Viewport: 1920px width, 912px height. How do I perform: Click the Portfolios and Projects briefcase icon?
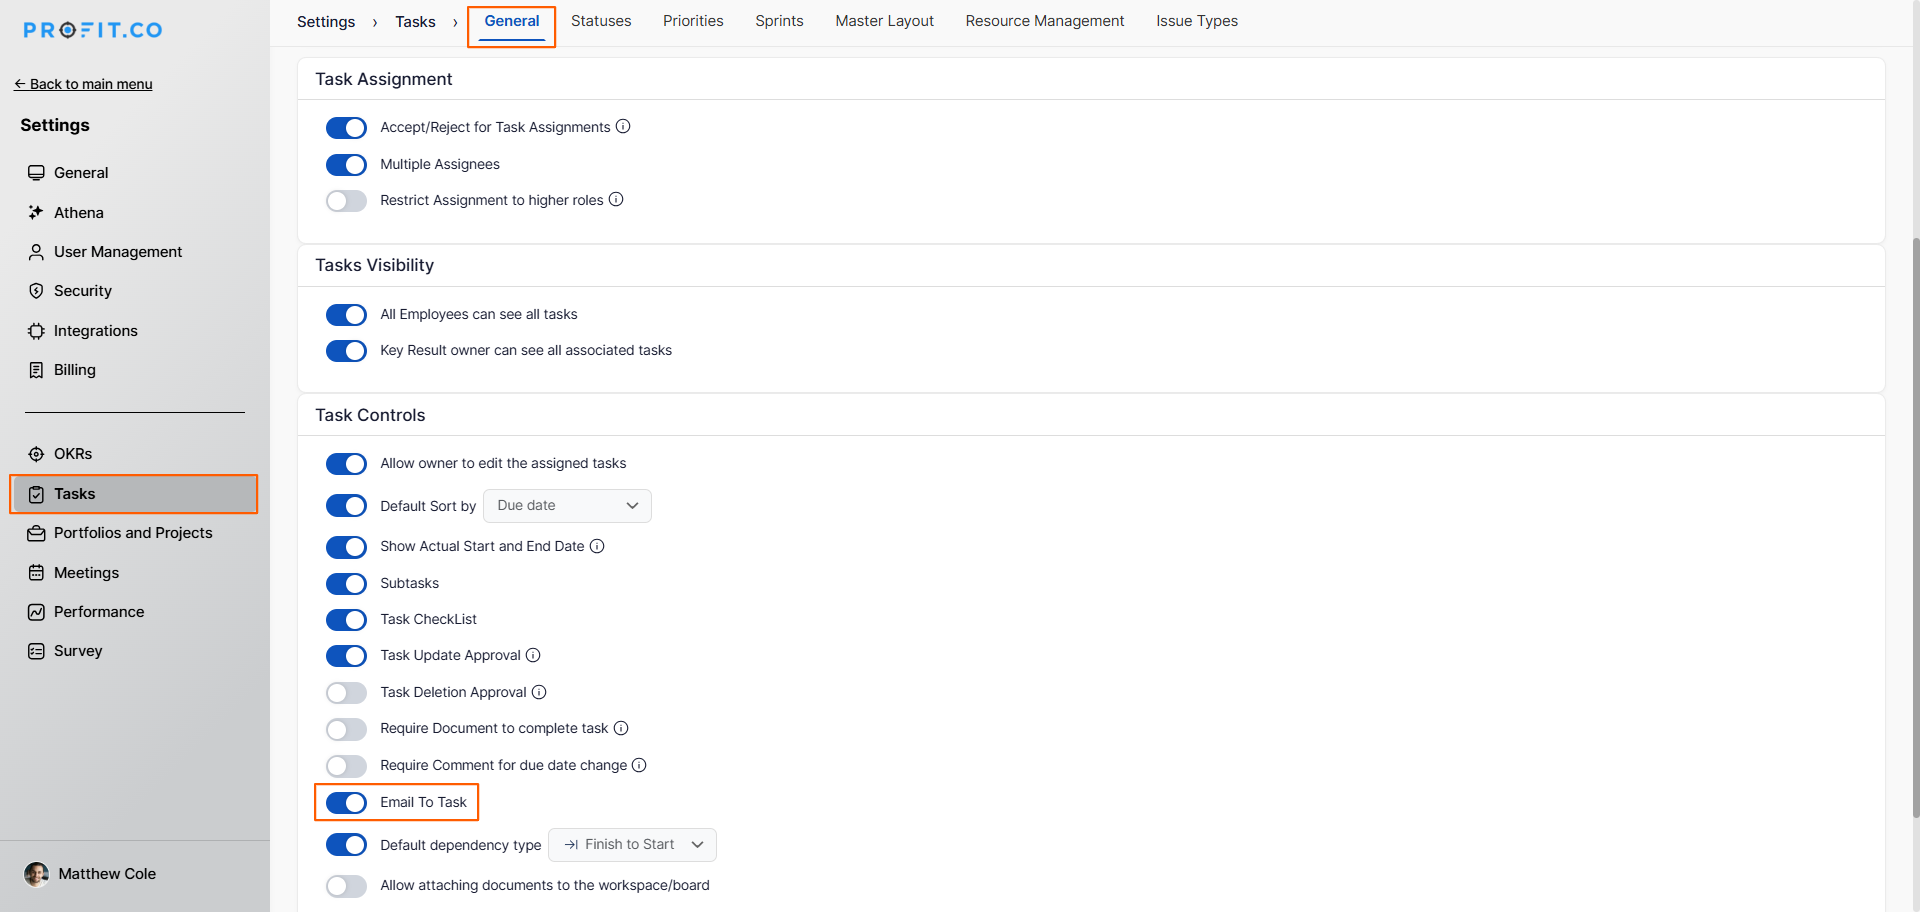click(36, 533)
